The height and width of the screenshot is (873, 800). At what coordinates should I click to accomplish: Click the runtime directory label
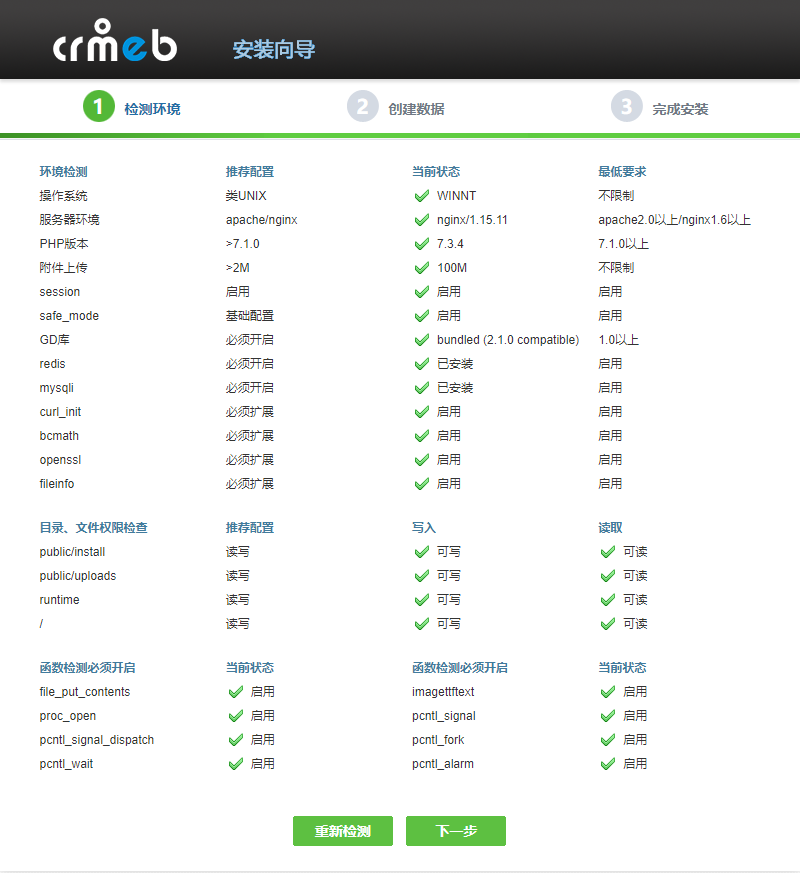point(60,600)
